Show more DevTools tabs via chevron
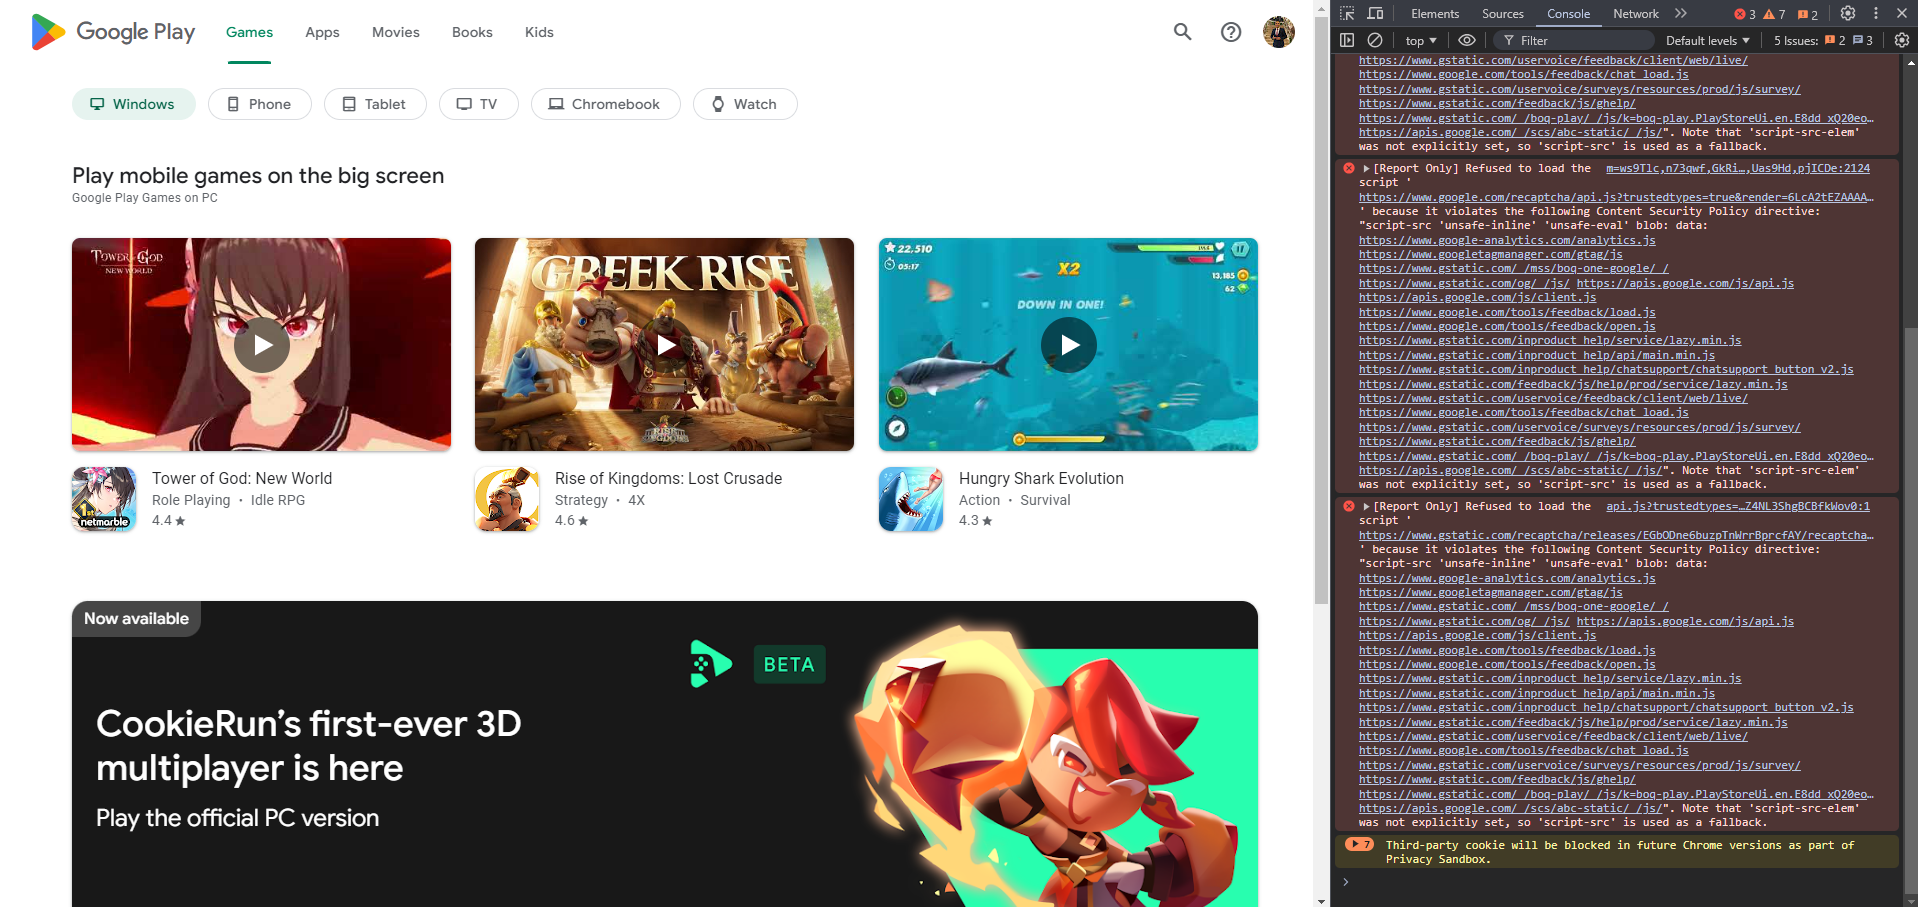This screenshot has width=1918, height=907. [x=1681, y=13]
